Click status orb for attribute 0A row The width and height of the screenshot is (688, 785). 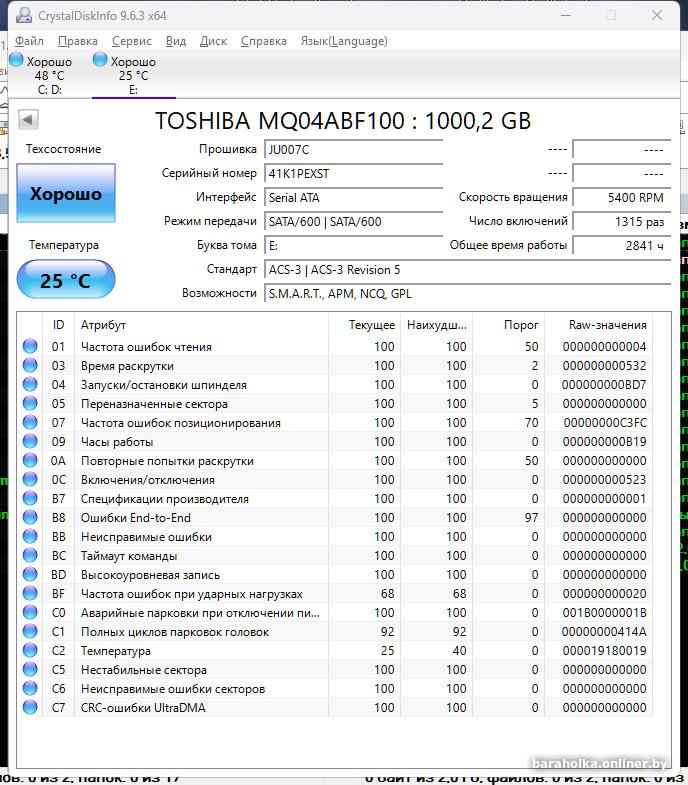pyautogui.click(x=30, y=460)
